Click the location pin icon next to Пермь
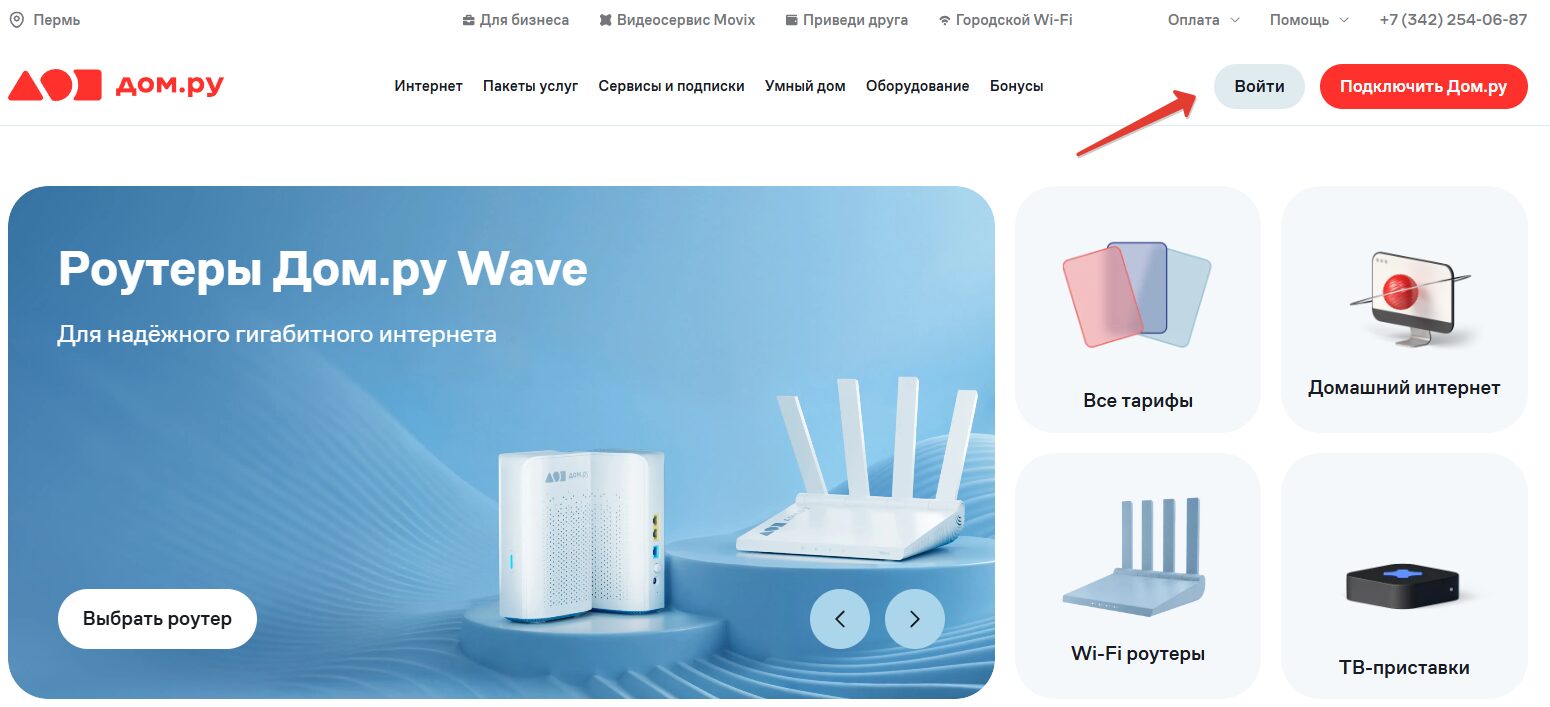1550x707 pixels. 16,20
